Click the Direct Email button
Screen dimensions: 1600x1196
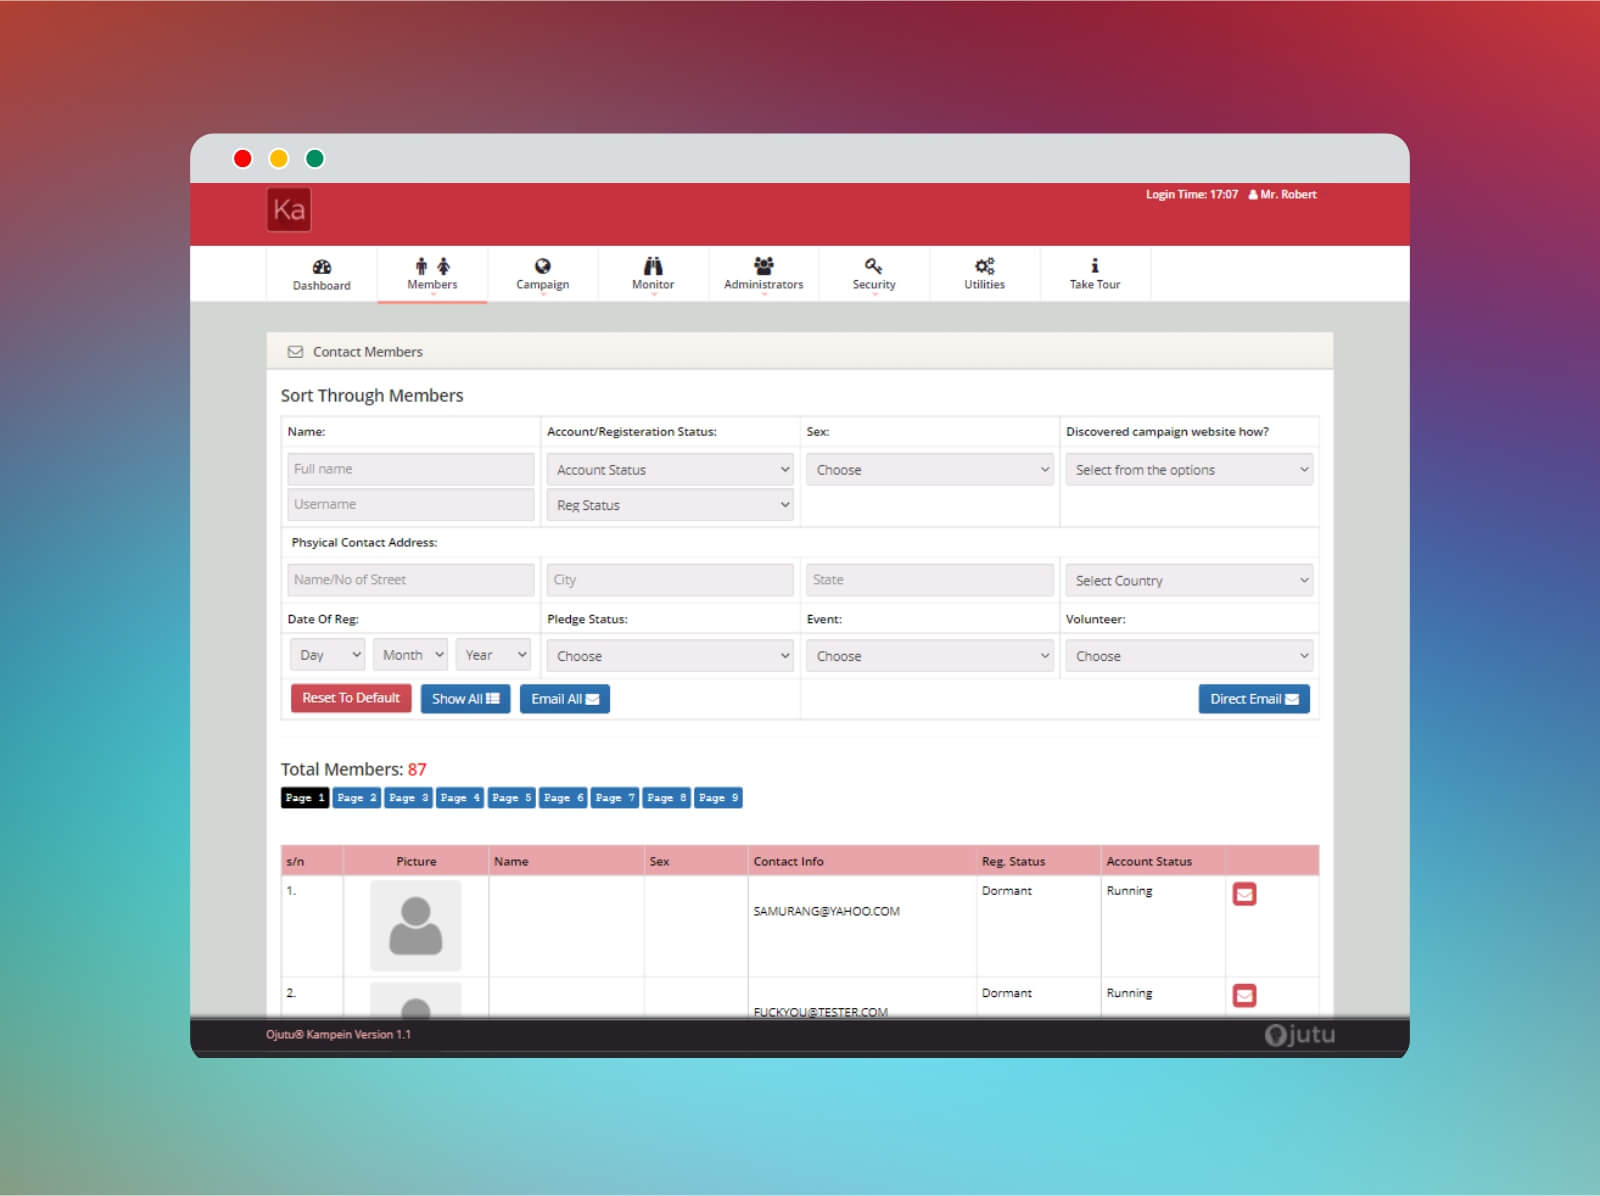click(1254, 699)
